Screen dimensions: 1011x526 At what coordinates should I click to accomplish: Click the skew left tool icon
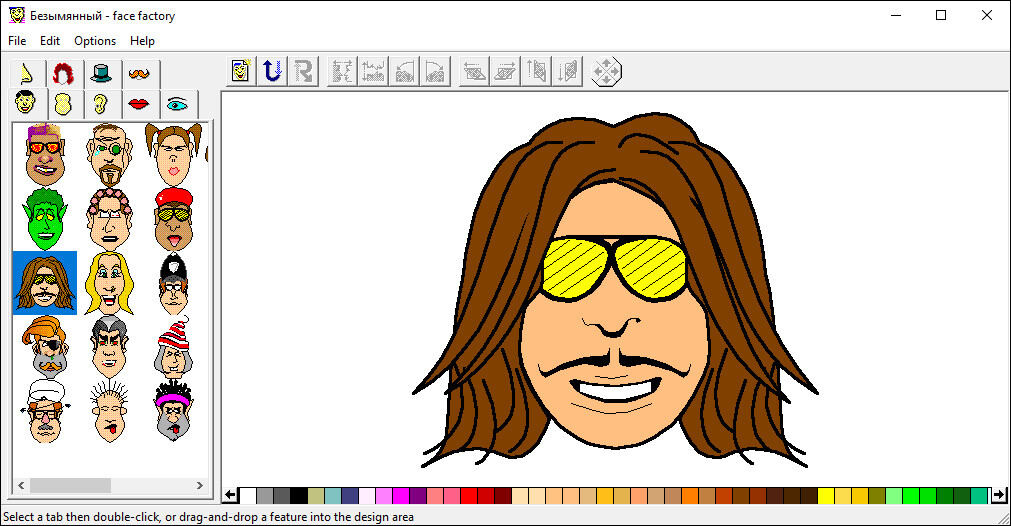click(473, 71)
